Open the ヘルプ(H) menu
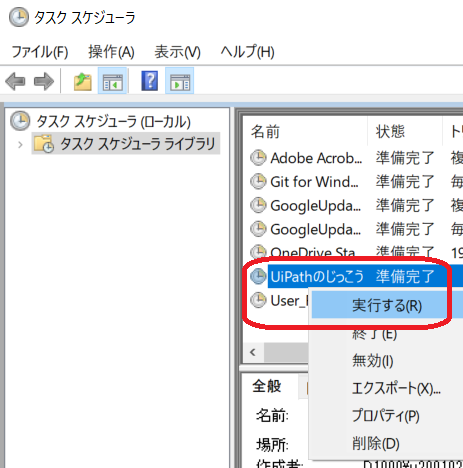The height and width of the screenshot is (468, 463). coord(247,52)
